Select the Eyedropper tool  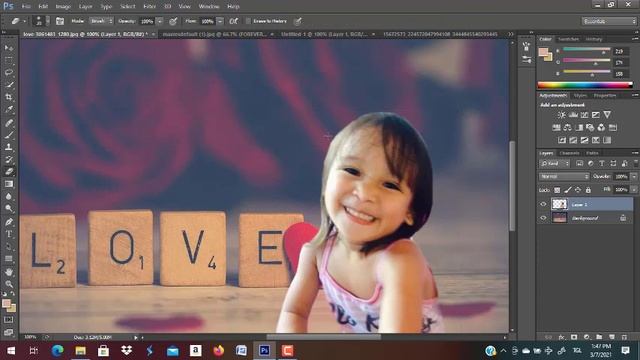[x=9, y=109]
